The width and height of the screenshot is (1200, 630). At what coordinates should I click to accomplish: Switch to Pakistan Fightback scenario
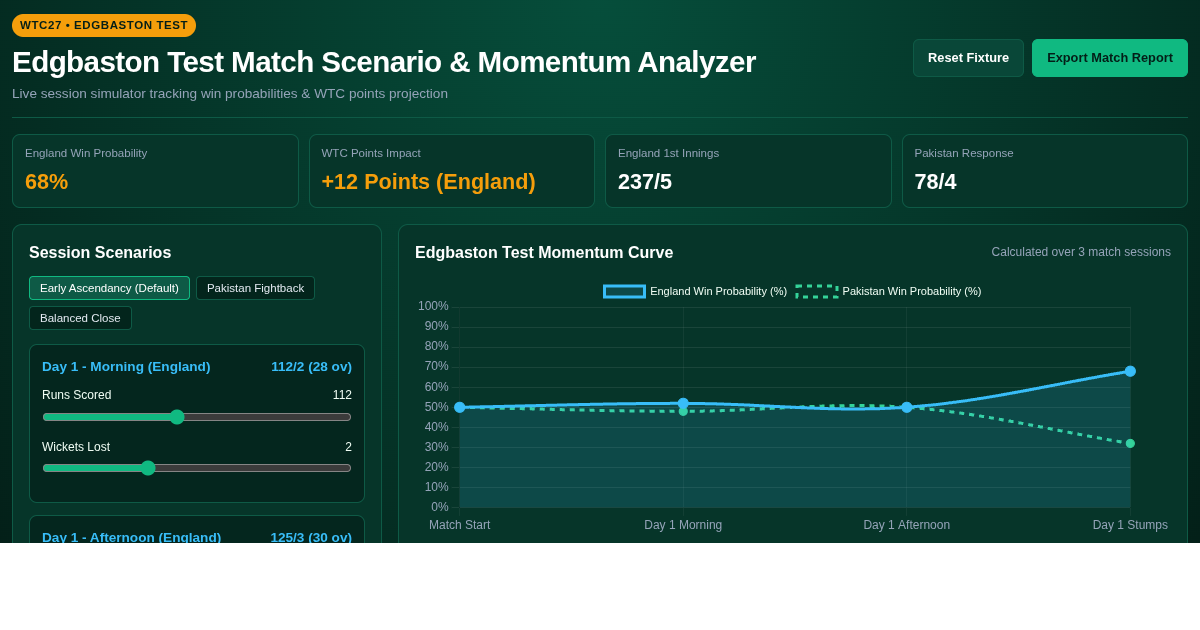tap(255, 288)
